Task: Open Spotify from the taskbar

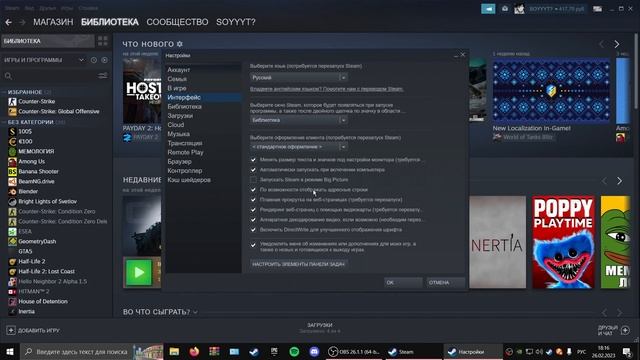Action: pyautogui.click(x=294, y=351)
